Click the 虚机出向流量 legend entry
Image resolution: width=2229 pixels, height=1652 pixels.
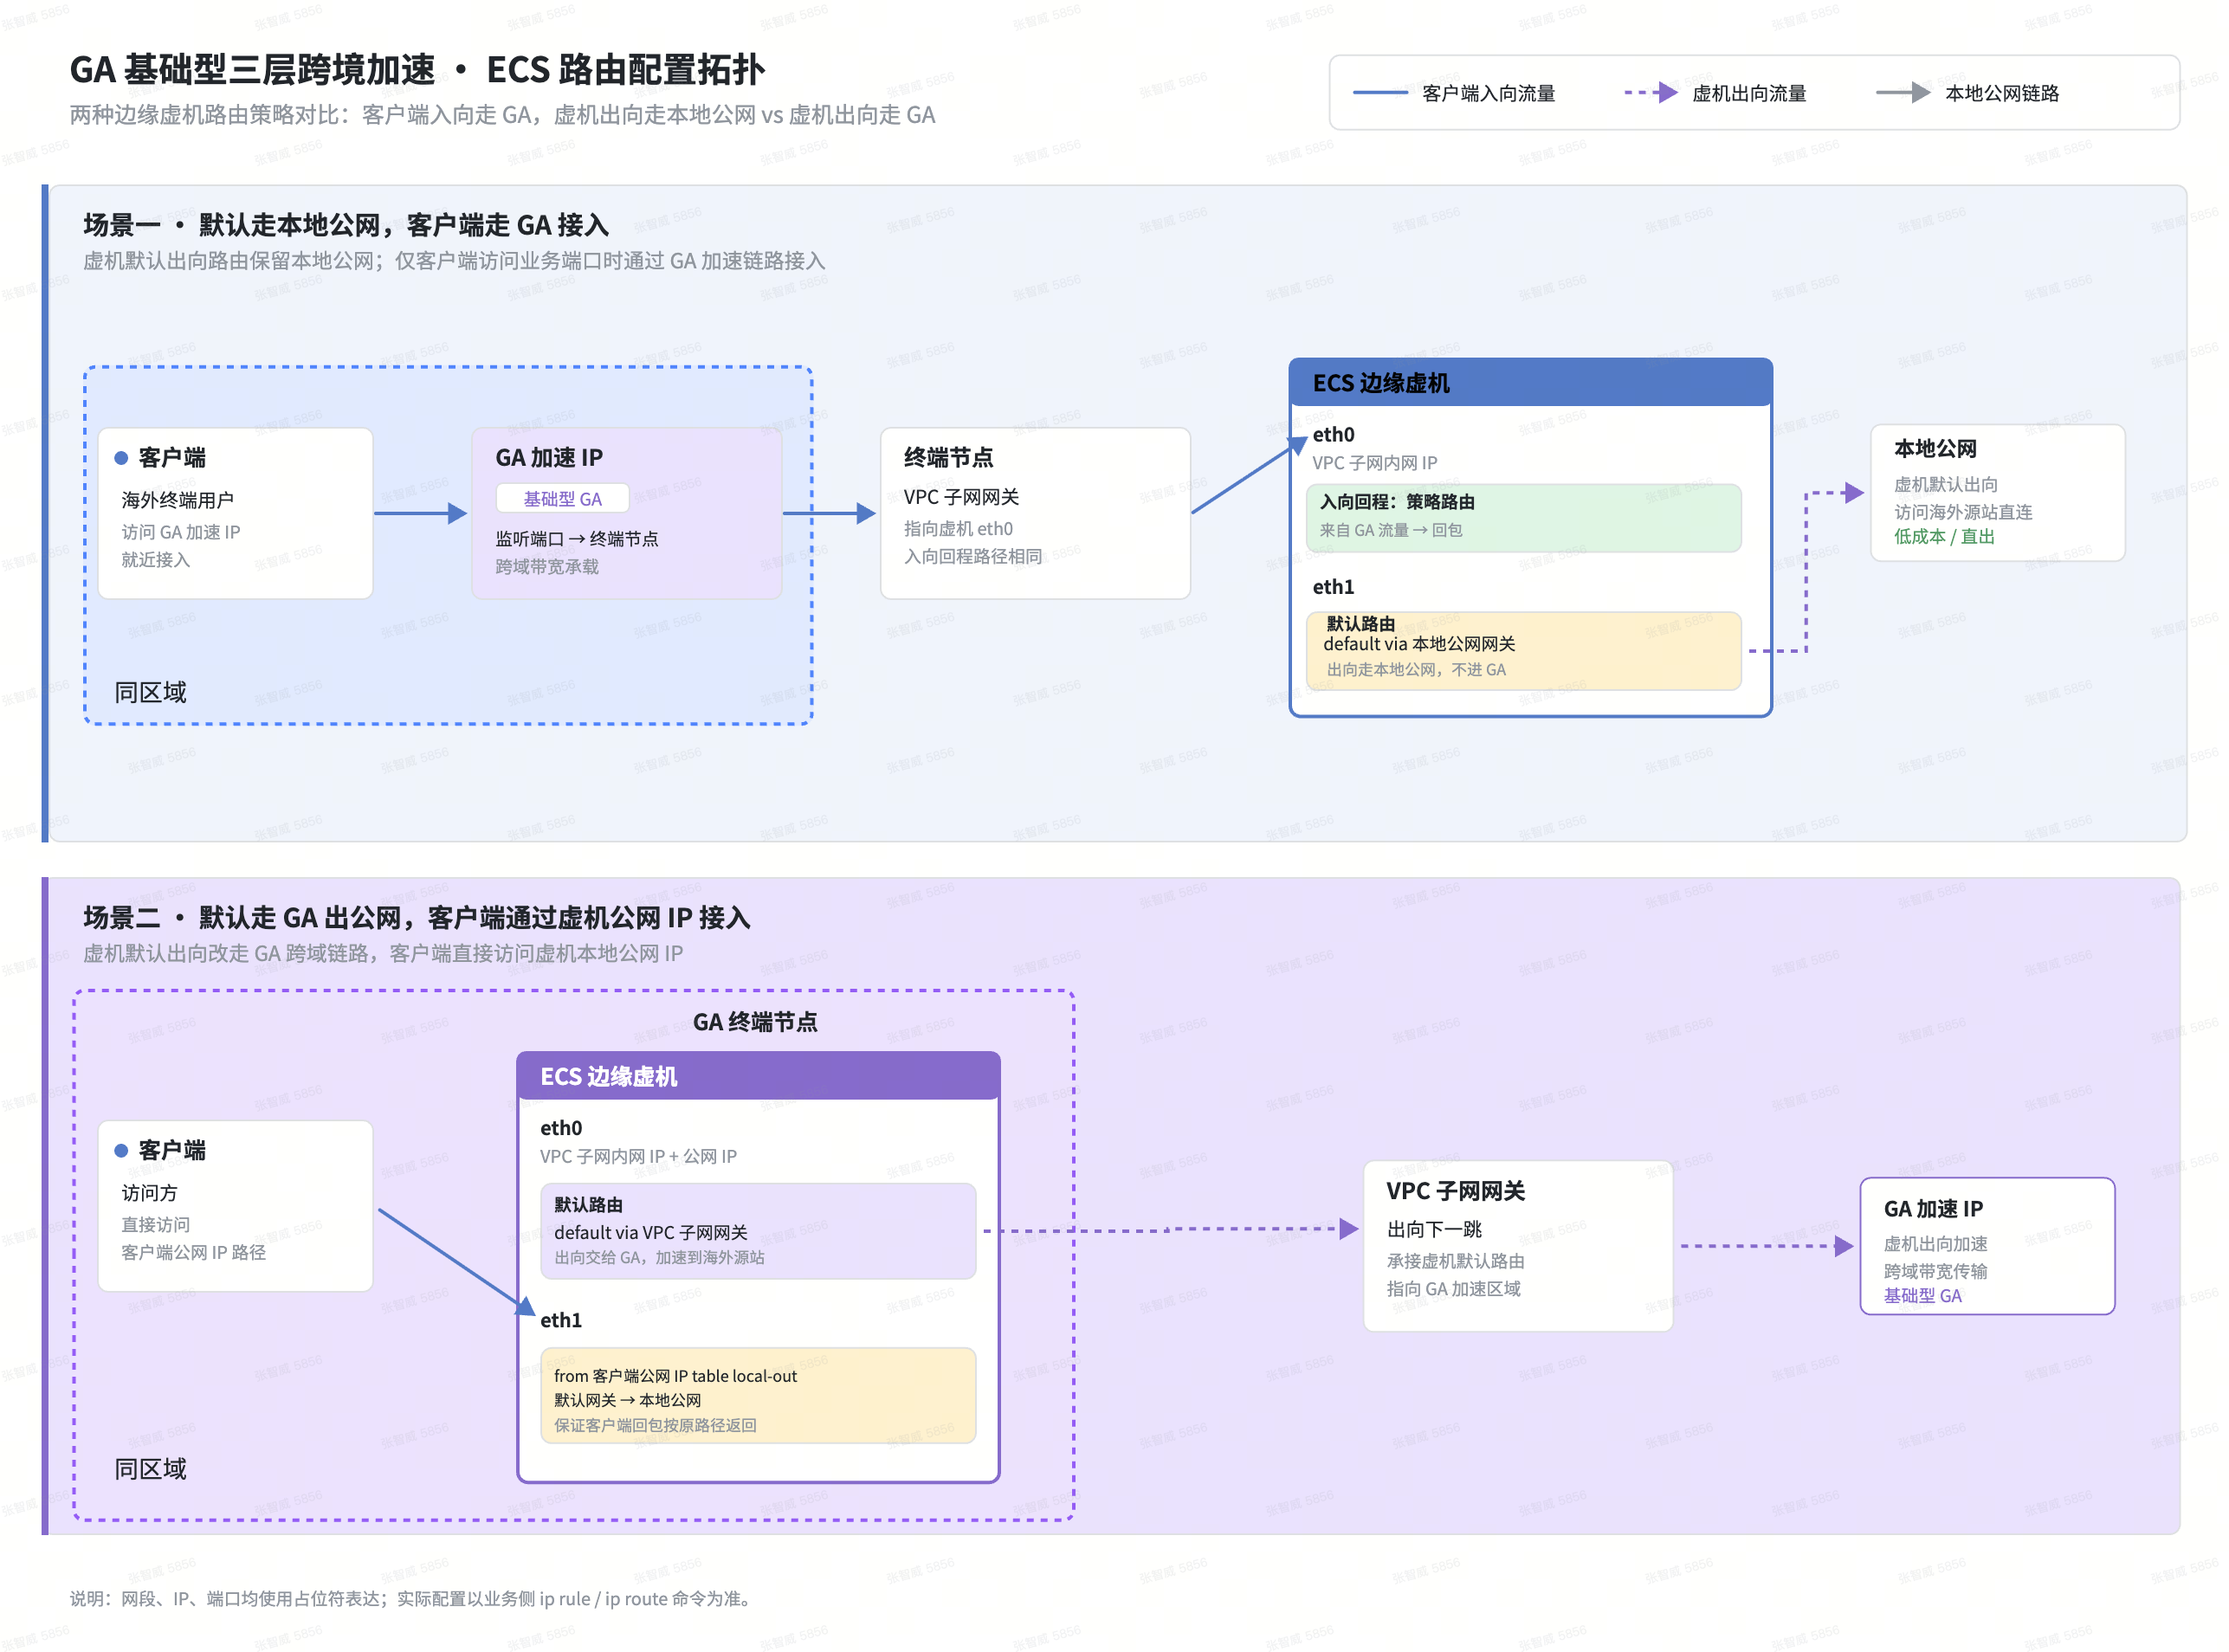pyautogui.click(x=1716, y=93)
